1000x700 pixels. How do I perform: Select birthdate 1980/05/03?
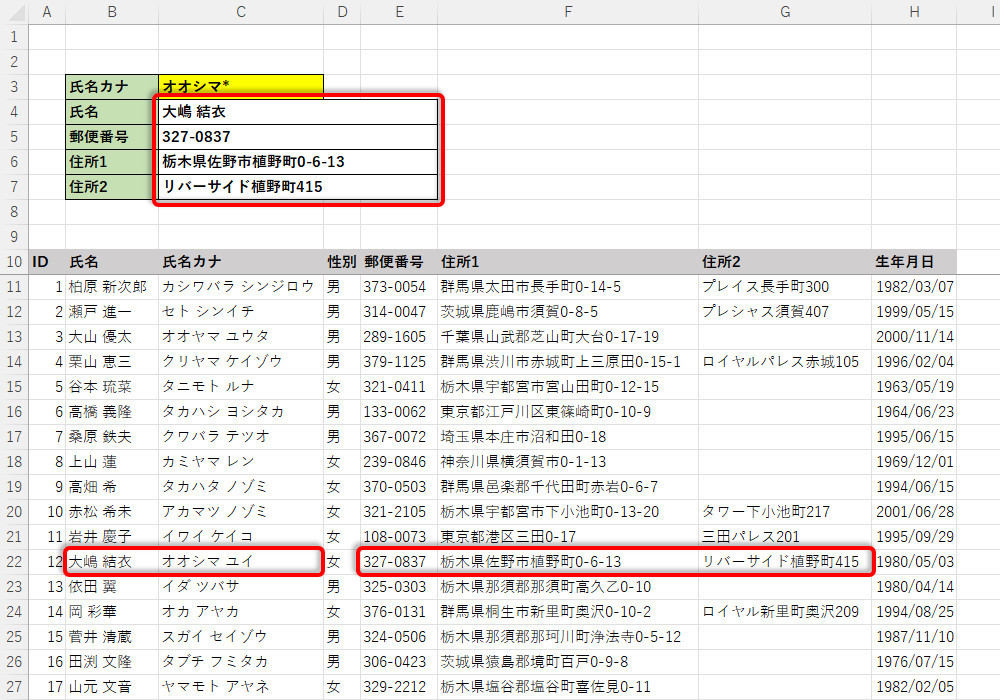point(914,562)
